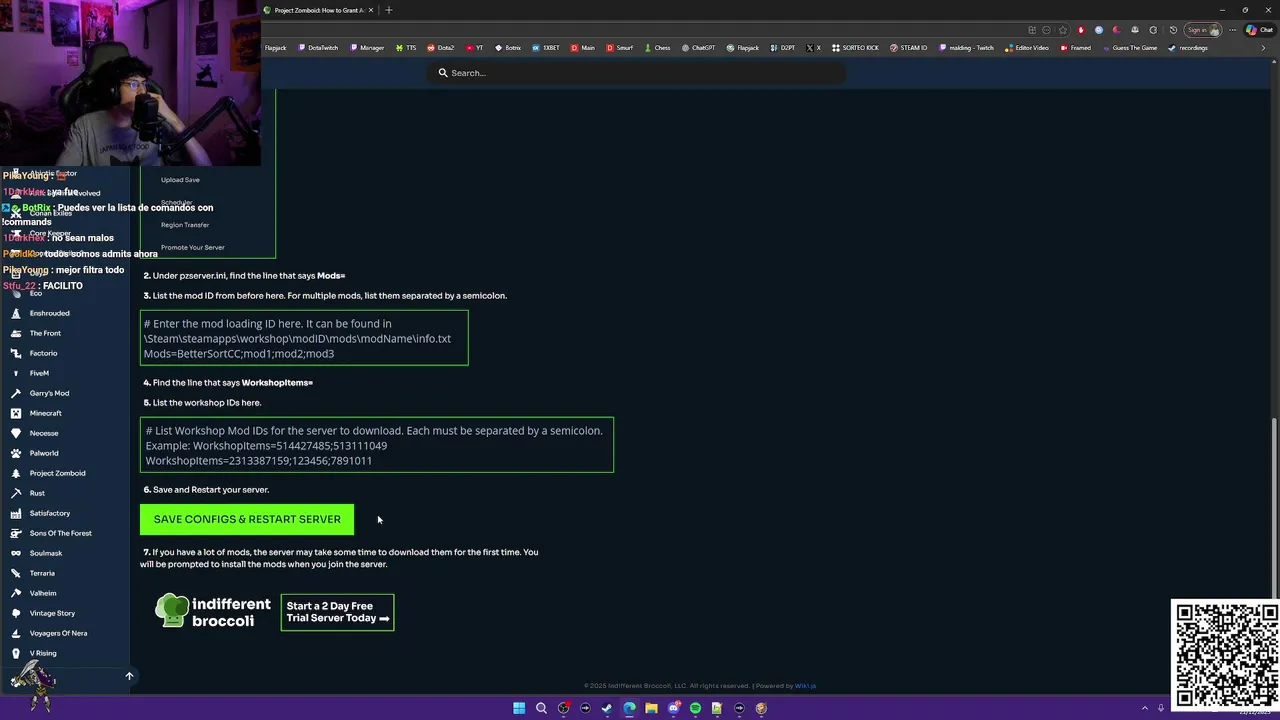Click the scroll-to-top arrow button
This screenshot has width=1280, height=720.
coord(129,676)
